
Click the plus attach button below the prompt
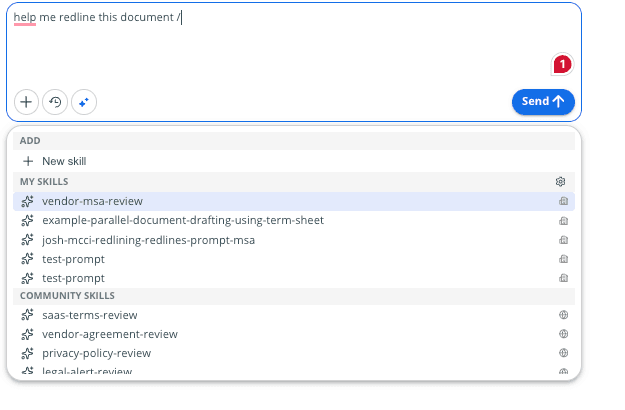(x=26, y=102)
